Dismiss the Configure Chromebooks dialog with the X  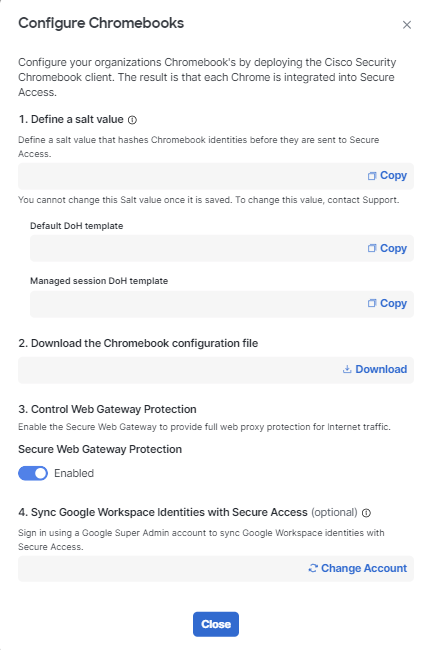pyautogui.click(x=407, y=25)
